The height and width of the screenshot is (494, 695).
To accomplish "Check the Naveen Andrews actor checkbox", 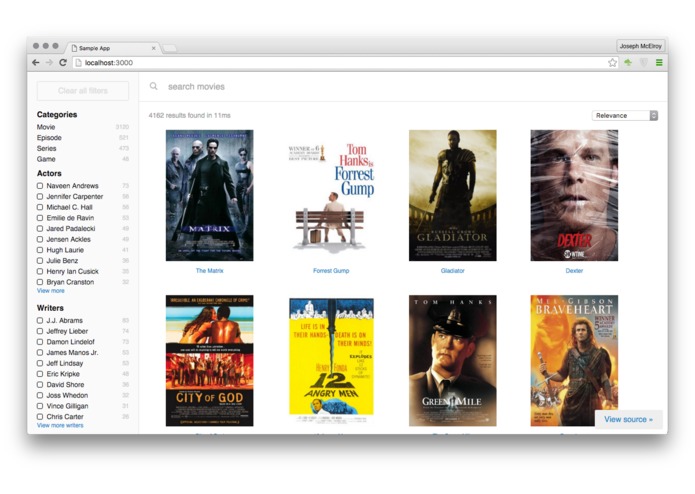I will [x=40, y=186].
